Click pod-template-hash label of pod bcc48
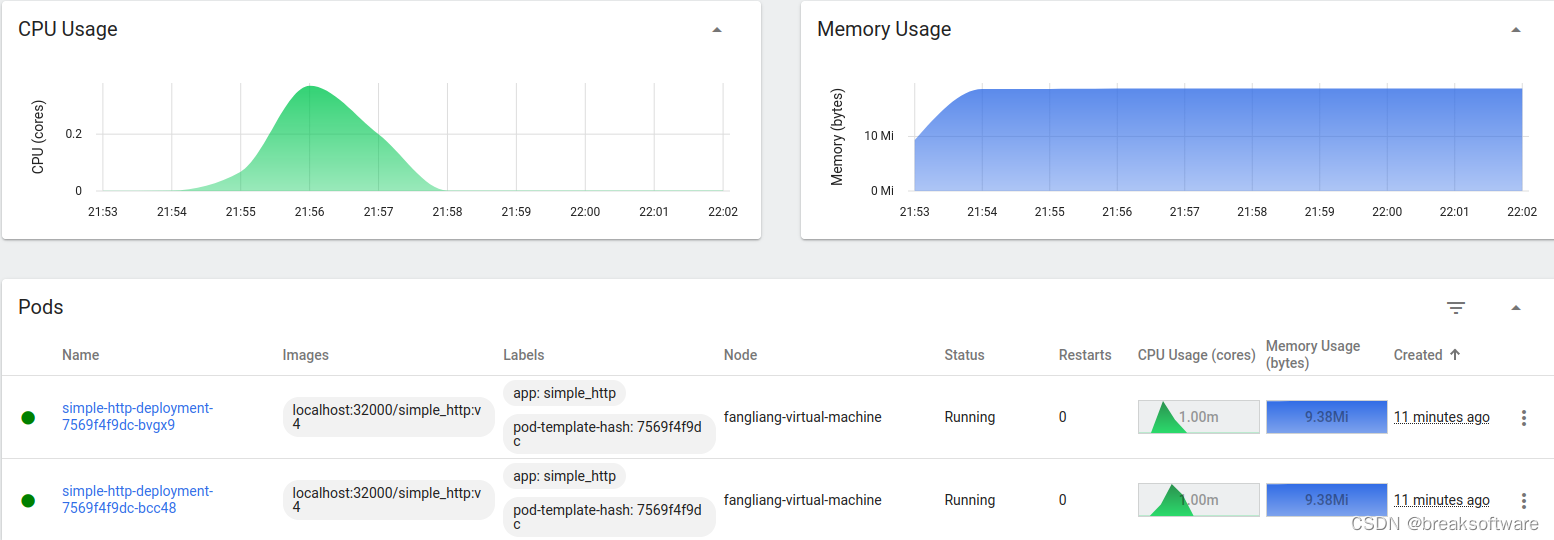The width and height of the screenshot is (1554, 540). pos(609,517)
